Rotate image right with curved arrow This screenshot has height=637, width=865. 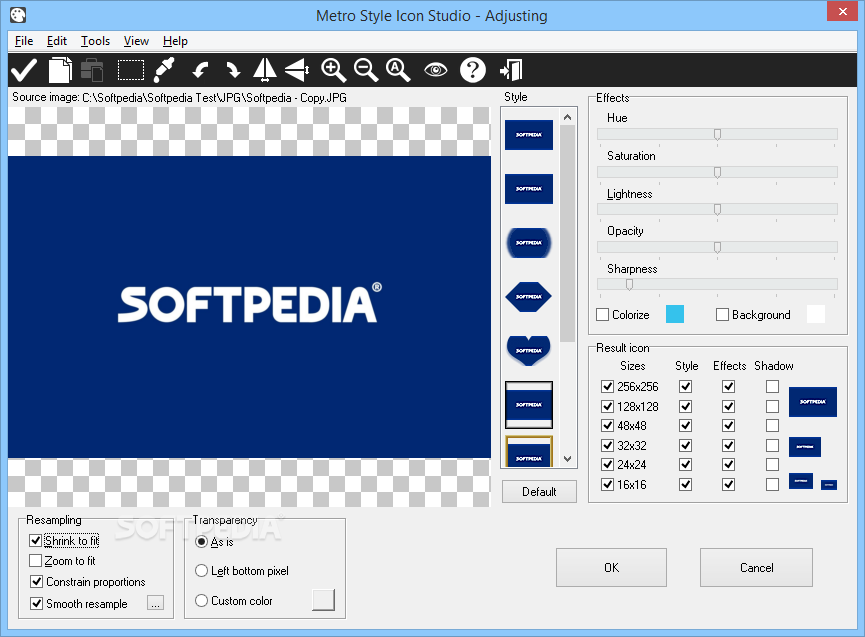click(233, 70)
